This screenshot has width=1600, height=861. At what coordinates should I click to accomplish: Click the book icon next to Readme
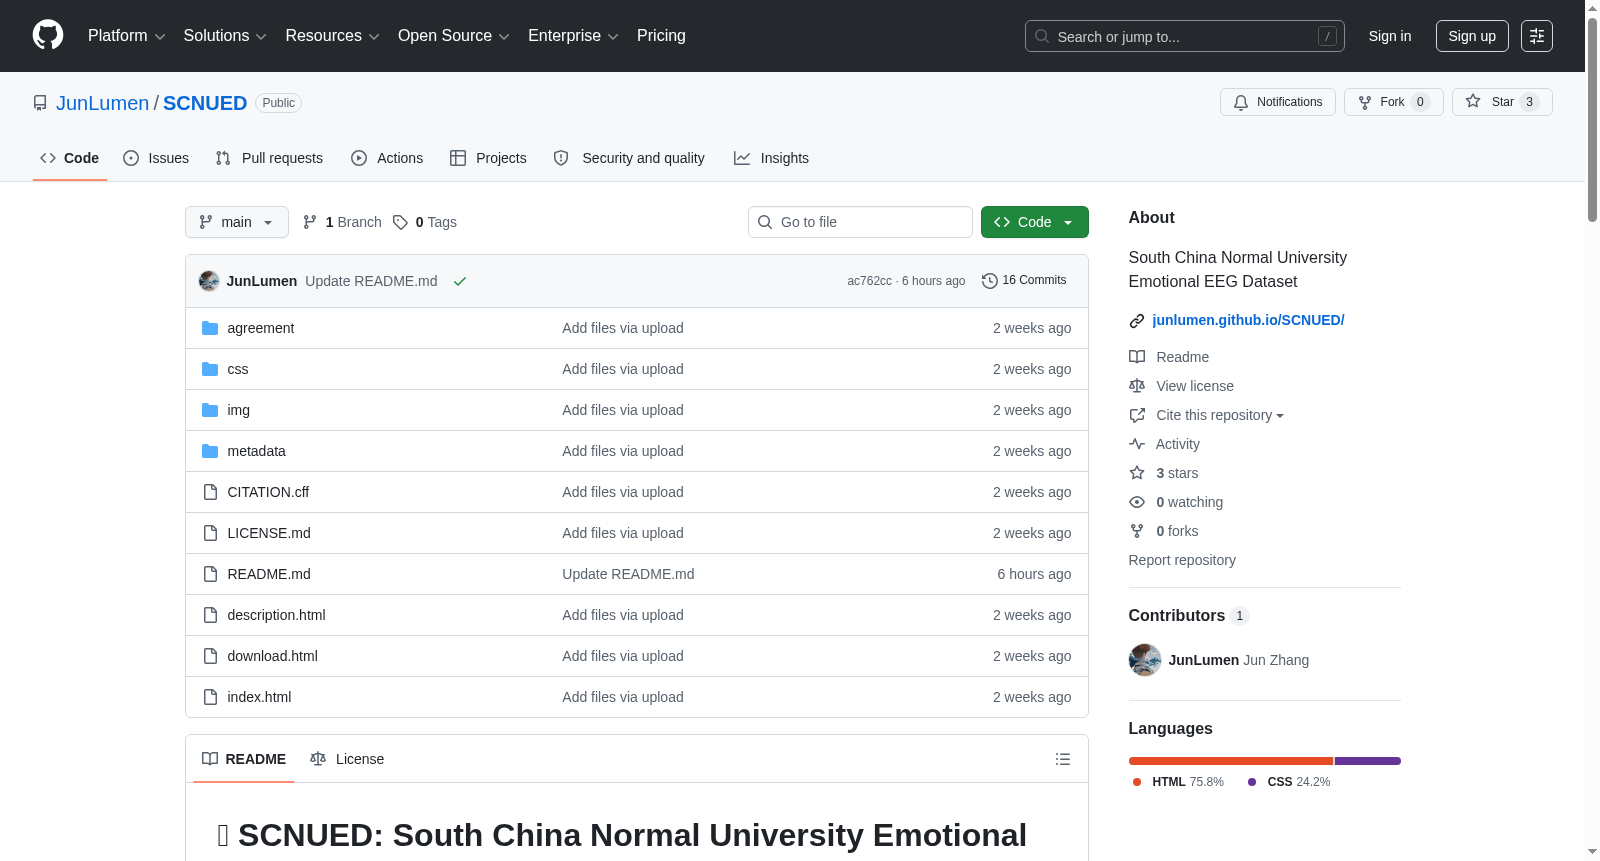coord(1137,357)
